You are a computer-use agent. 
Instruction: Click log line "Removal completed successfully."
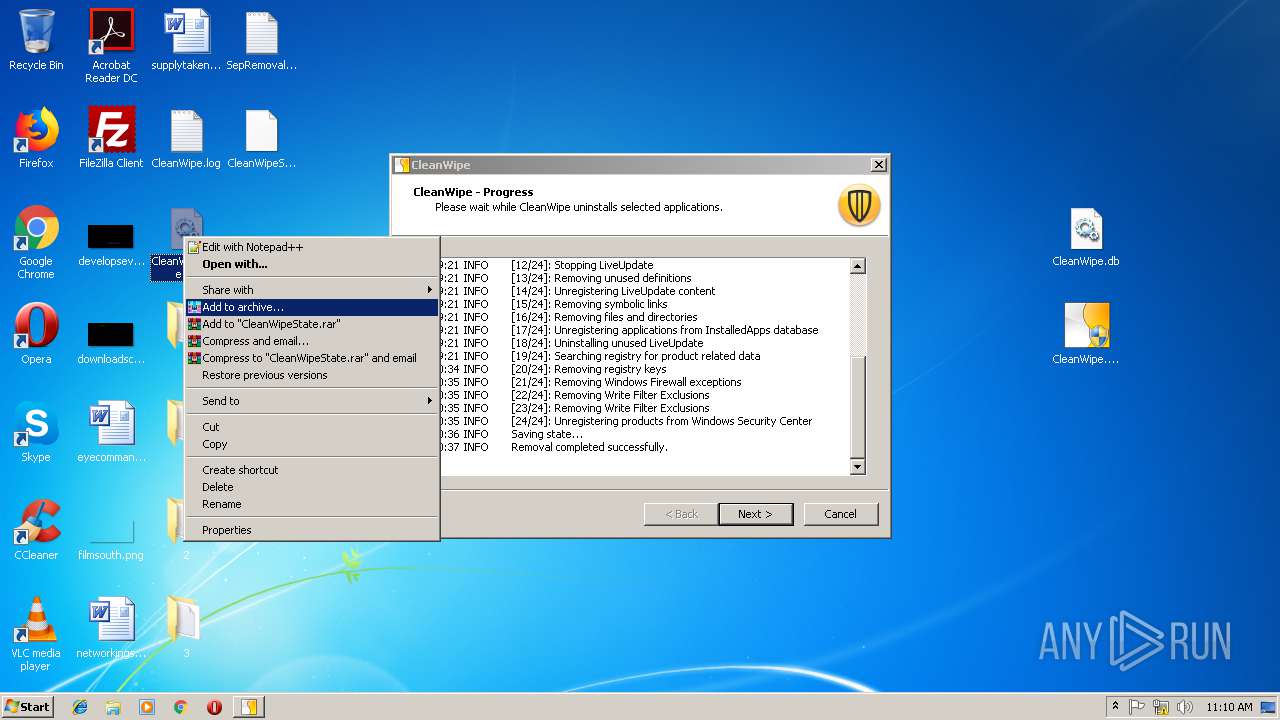tap(589, 447)
